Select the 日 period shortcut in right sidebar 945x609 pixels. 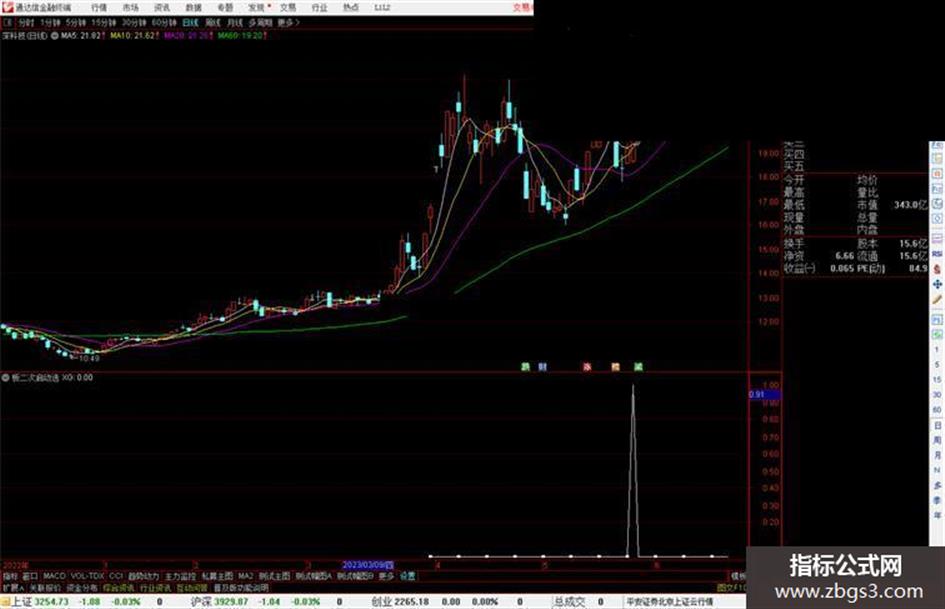937,426
